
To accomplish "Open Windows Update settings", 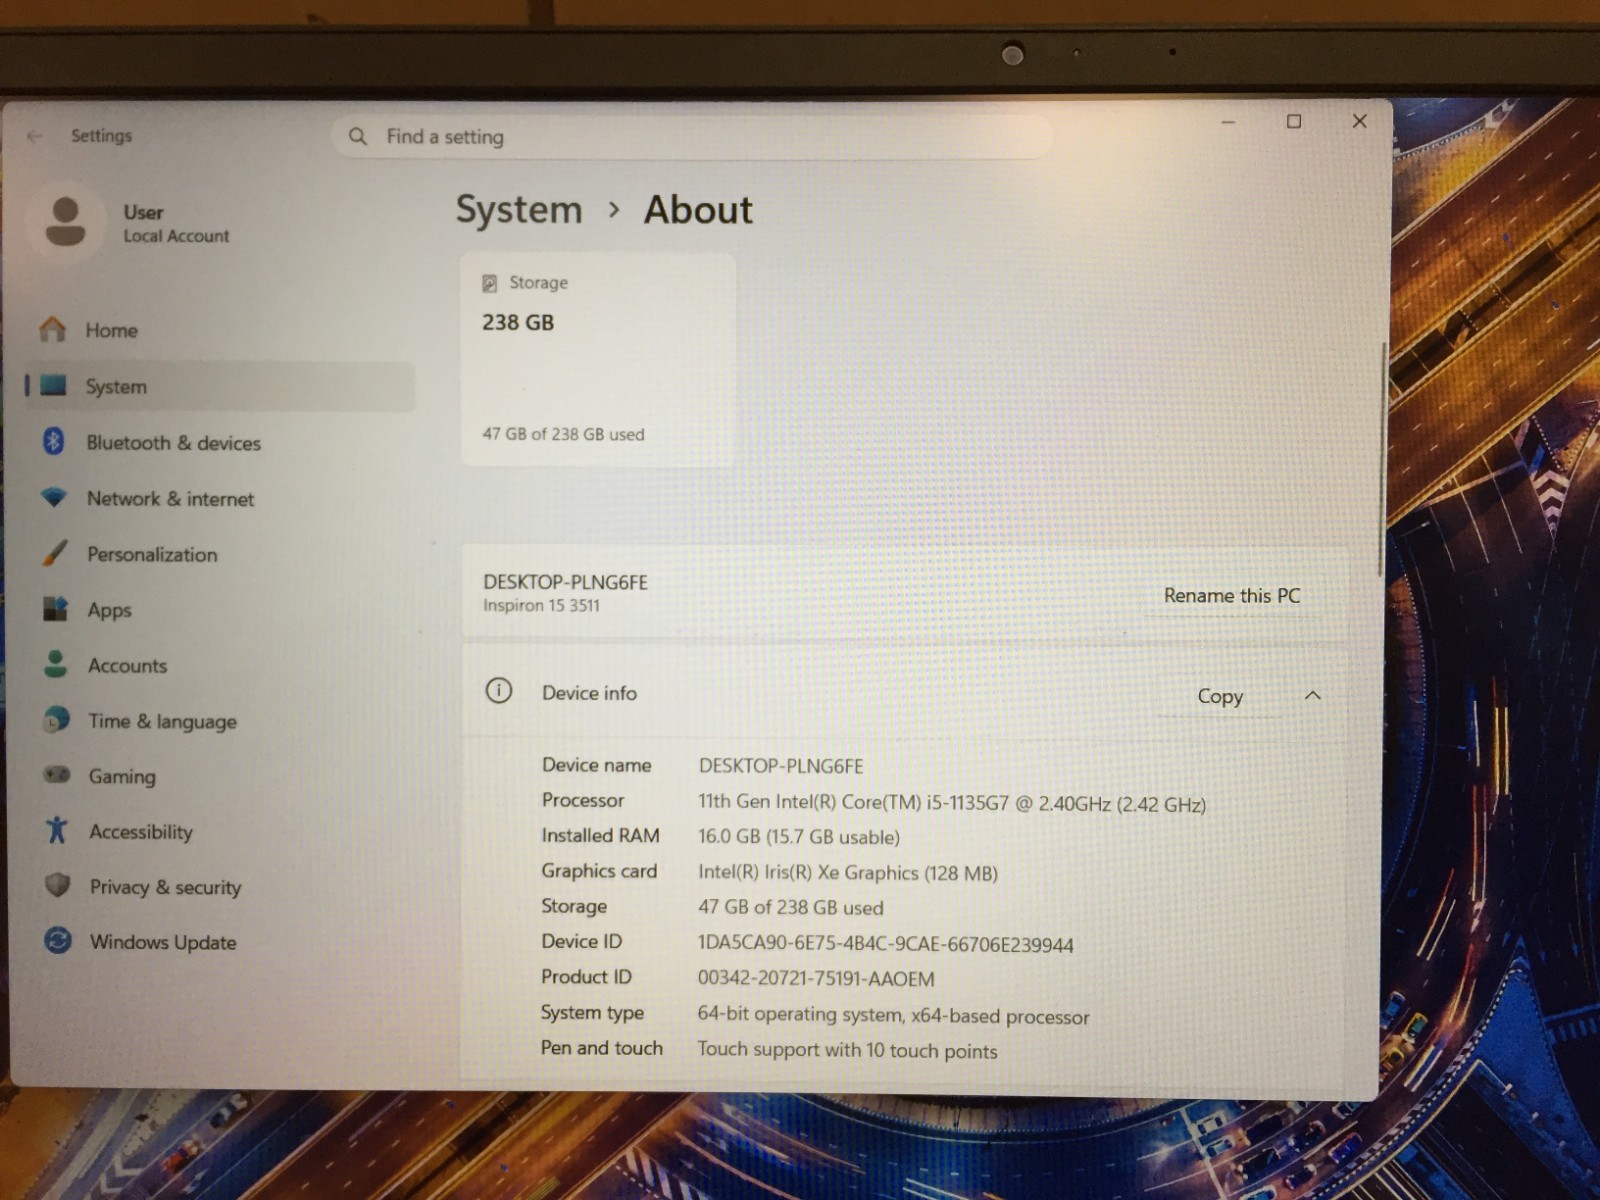I will tap(220, 942).
